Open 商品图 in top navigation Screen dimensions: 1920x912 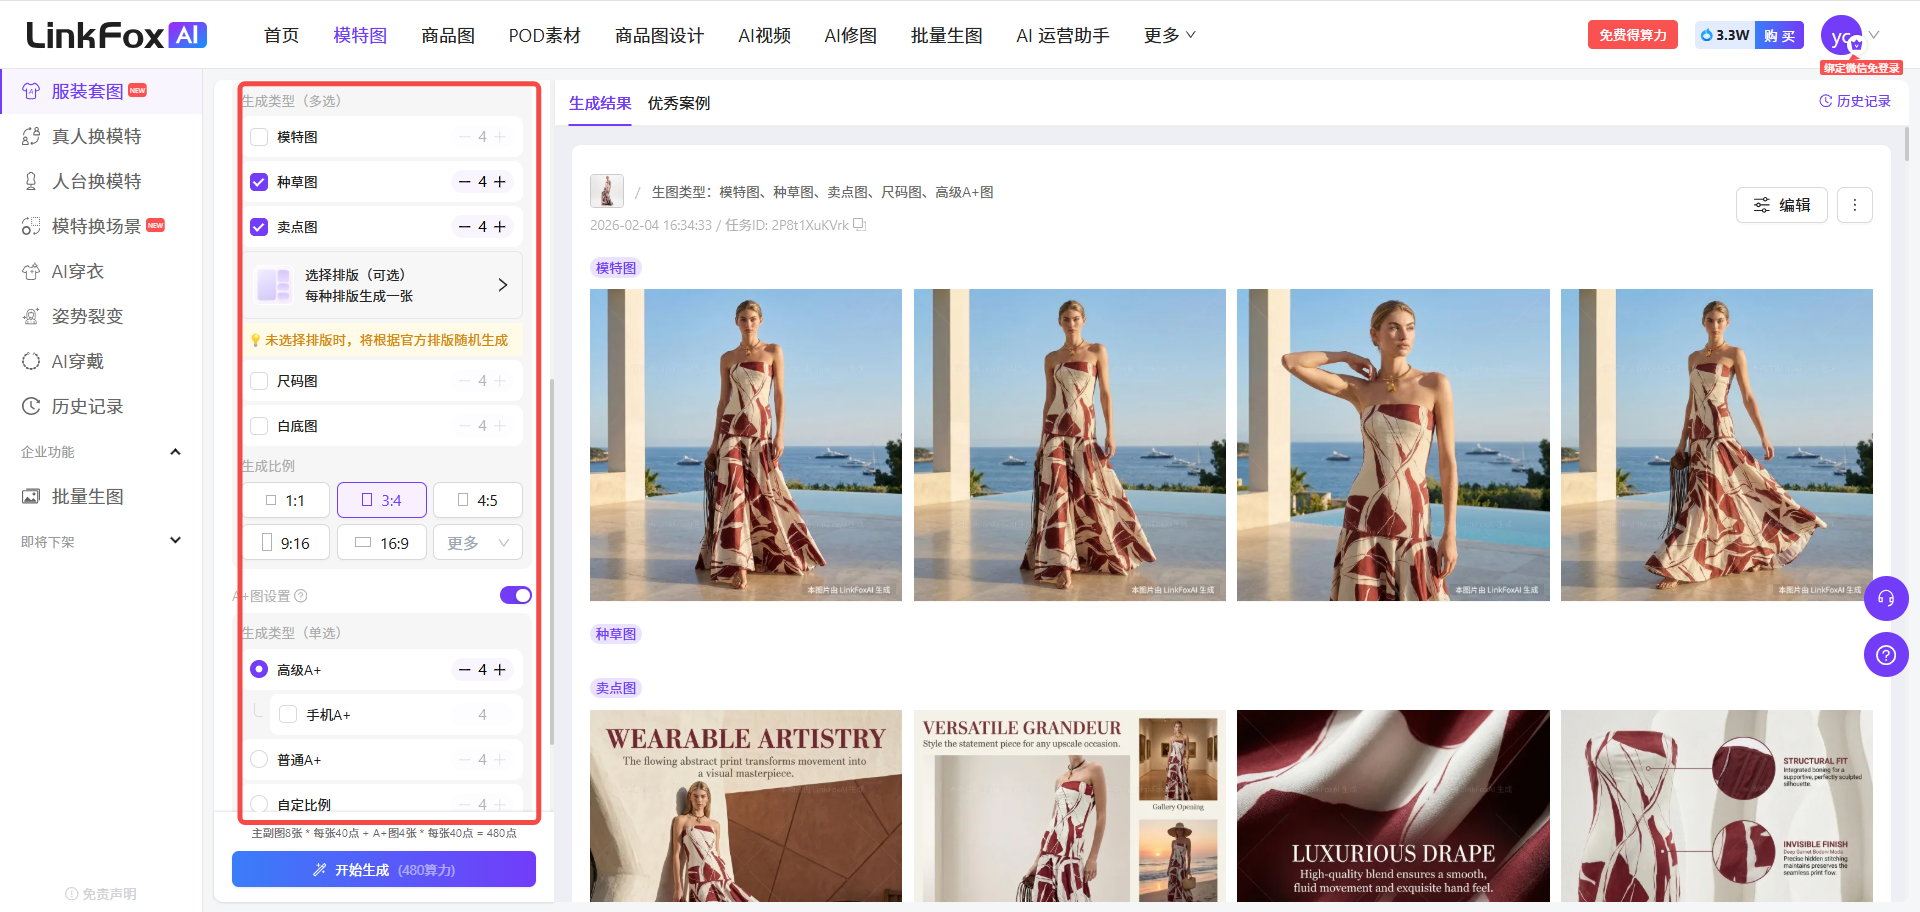coord(448,36)
